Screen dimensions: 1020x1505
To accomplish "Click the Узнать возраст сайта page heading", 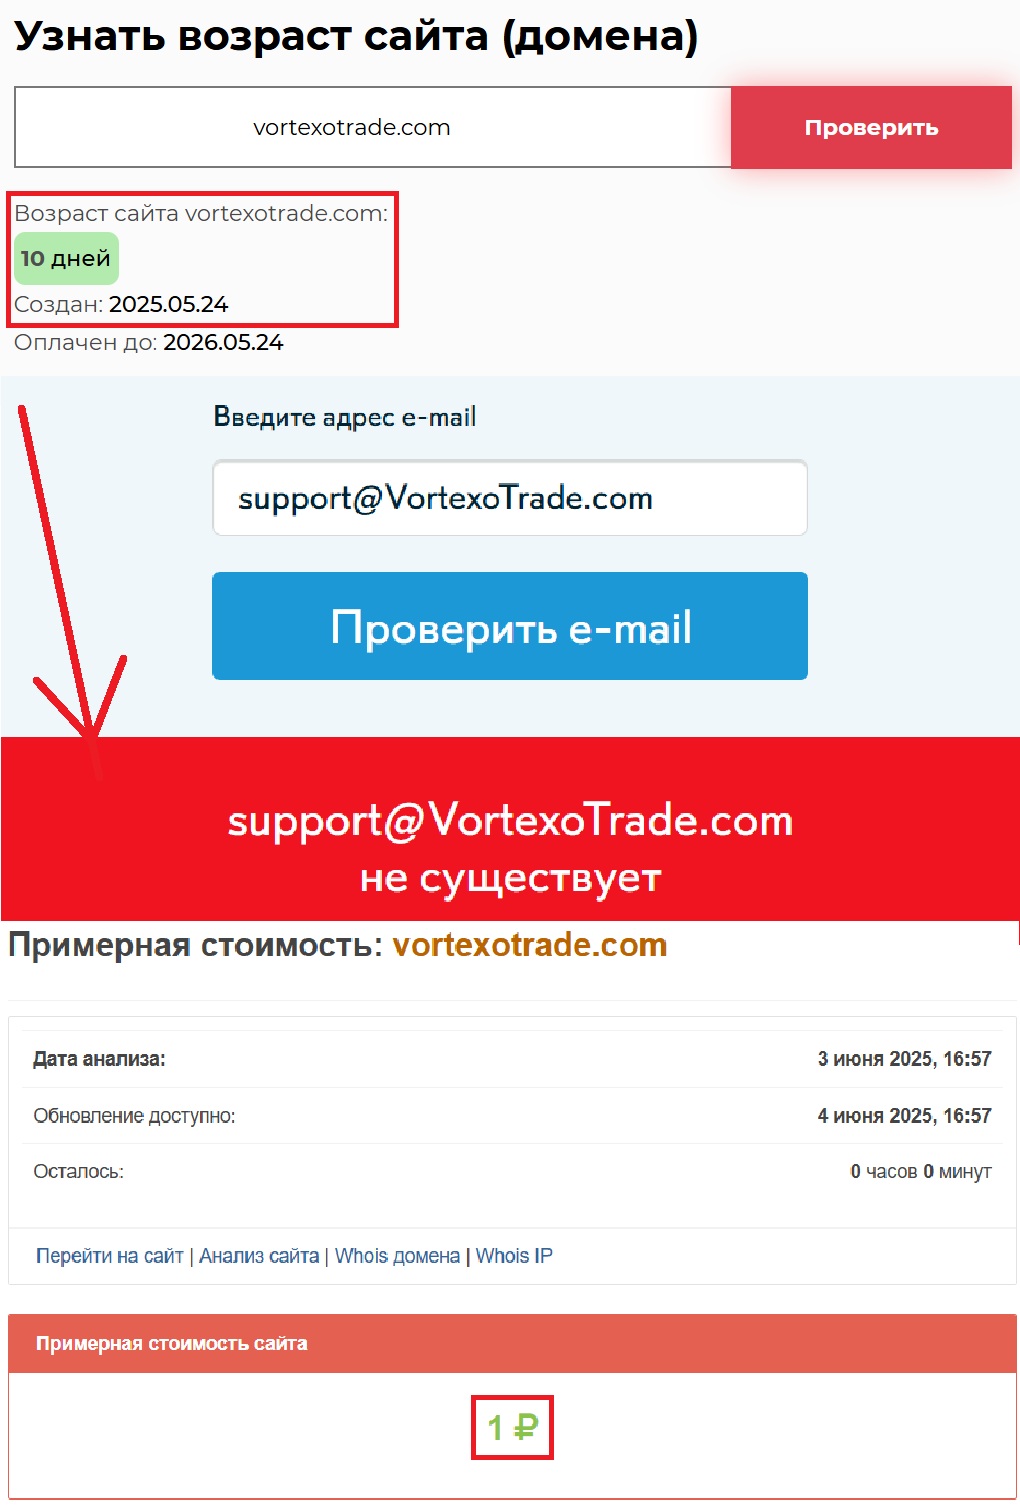I will point(356,36).
